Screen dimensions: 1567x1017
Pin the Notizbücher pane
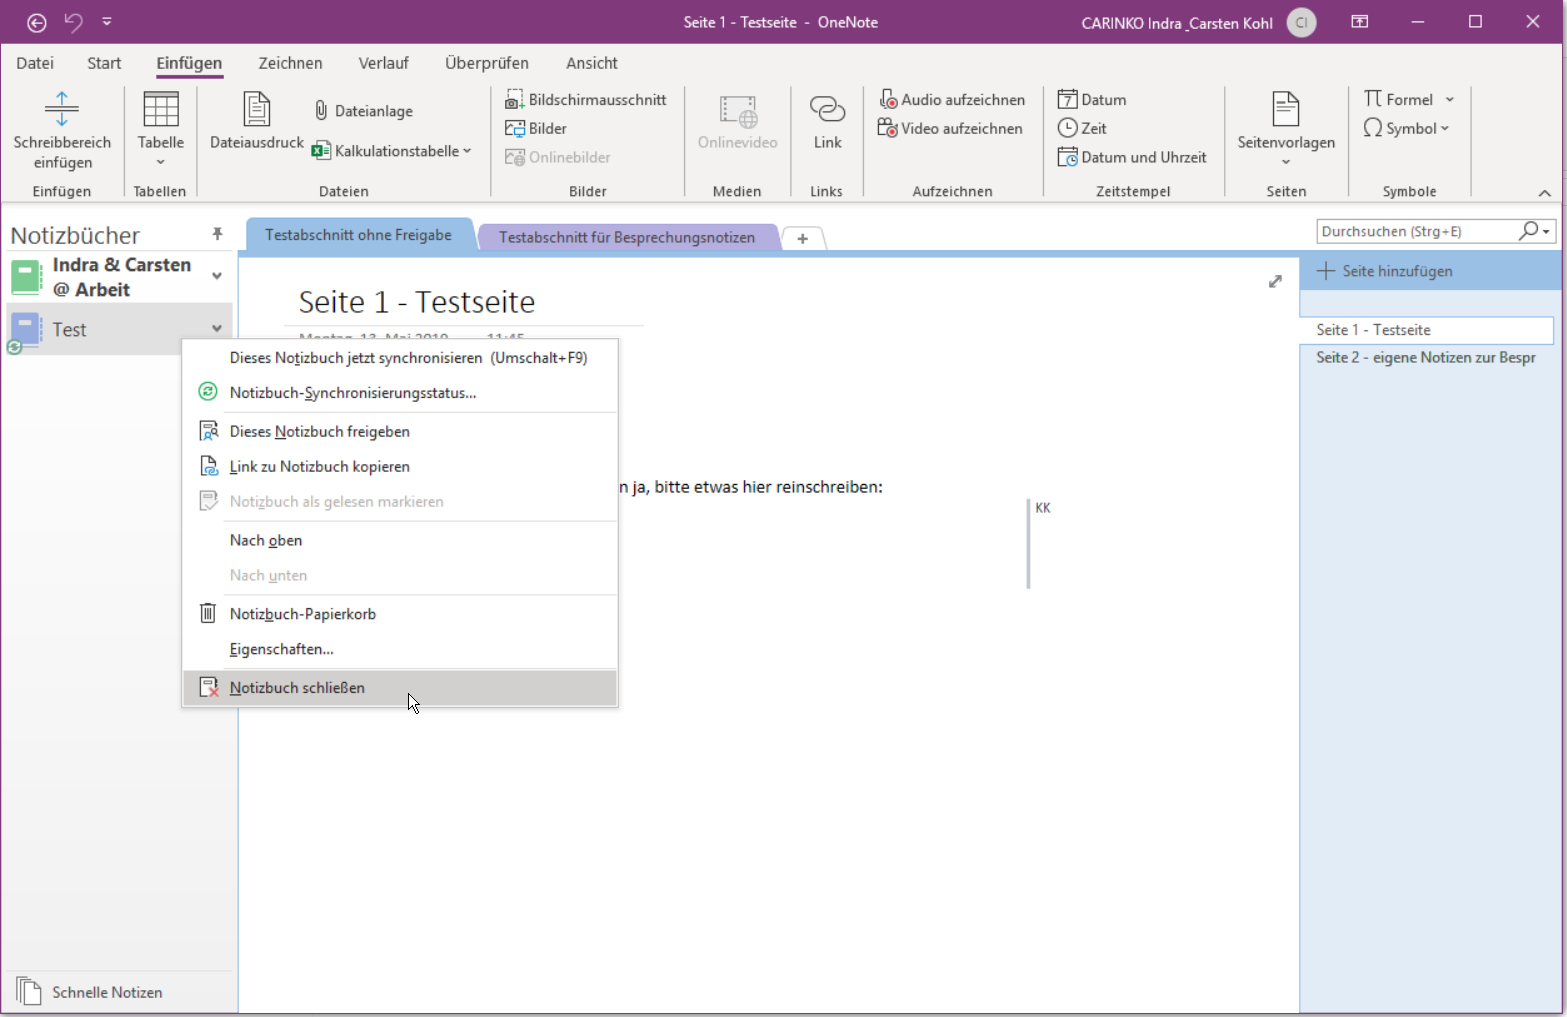pyautogui.click(x=217, y=234)
